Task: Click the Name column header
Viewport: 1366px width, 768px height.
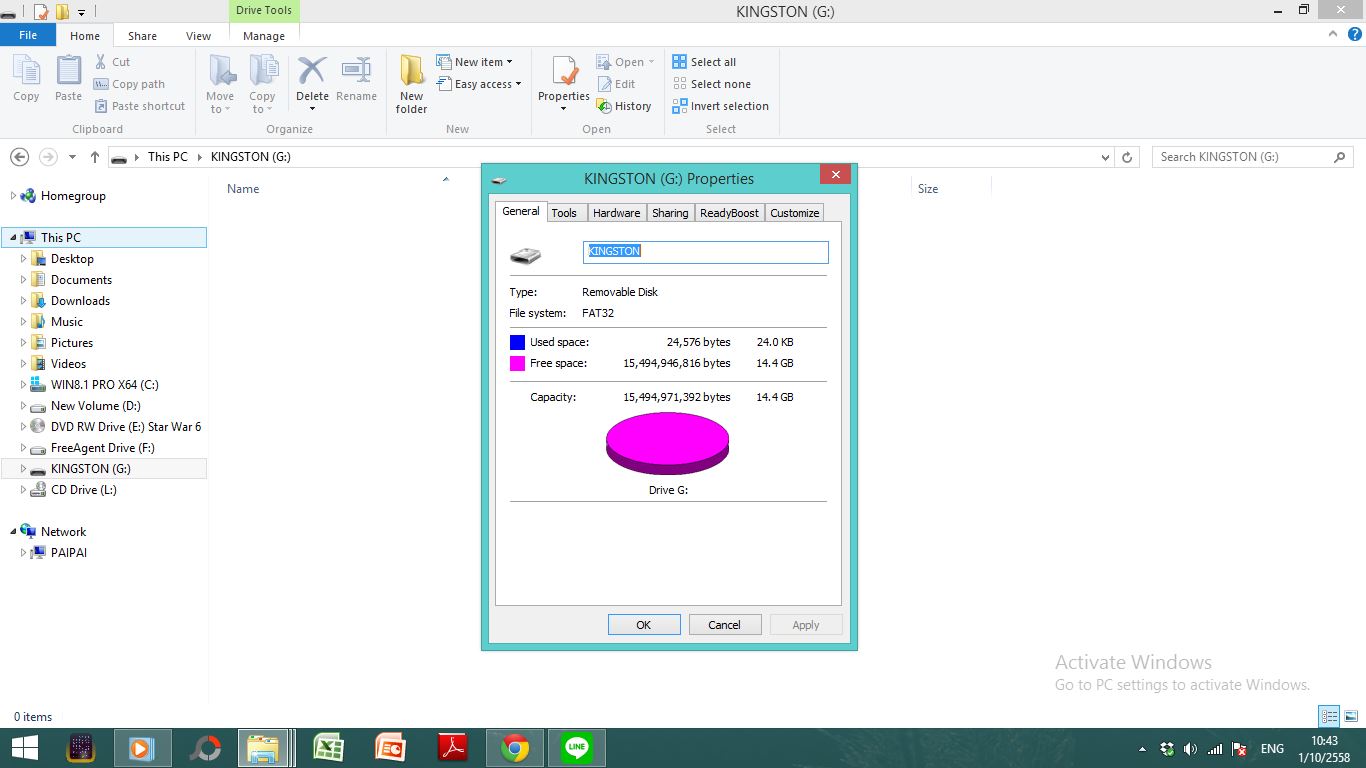Action: point(243,189)
